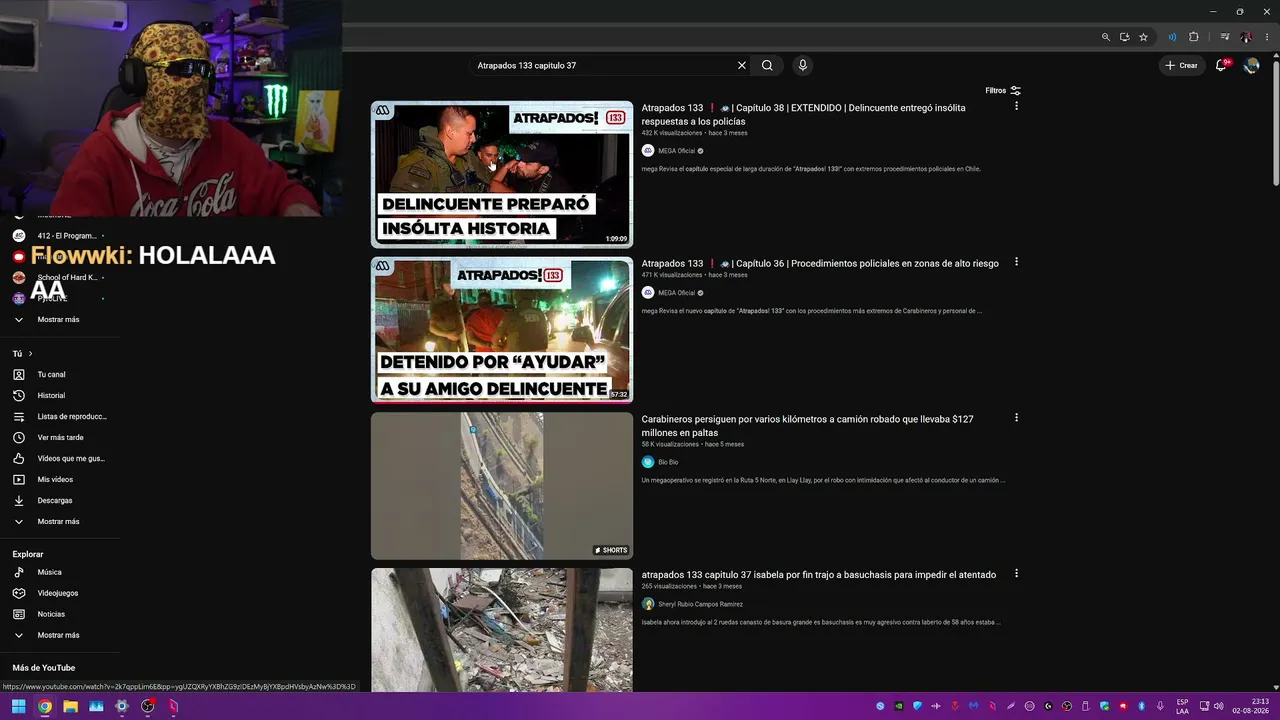Open the Windows Start menu
This screenshot has width=1280, height=720.
coord(18,706)
